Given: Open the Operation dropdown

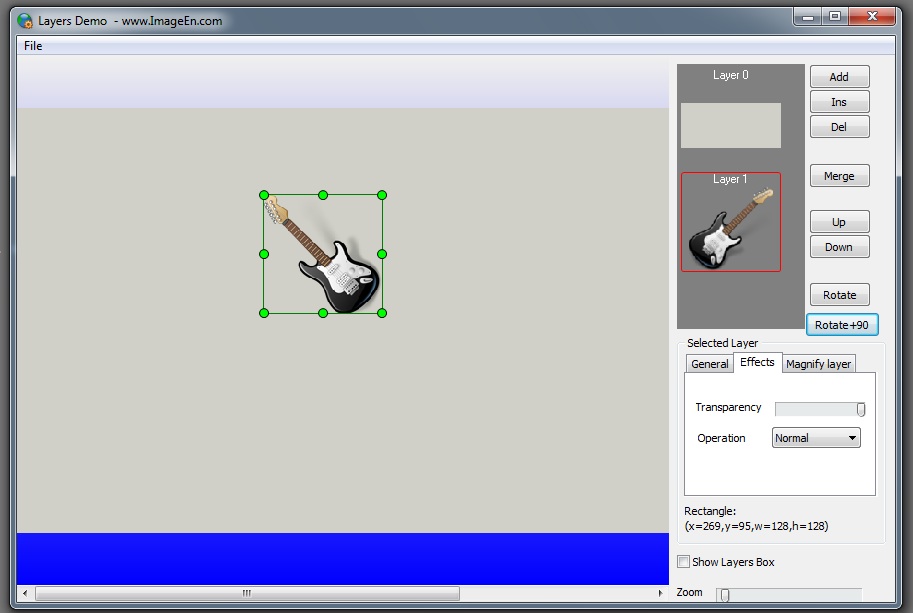Looking at the screenshot, I should click(816, 438).
